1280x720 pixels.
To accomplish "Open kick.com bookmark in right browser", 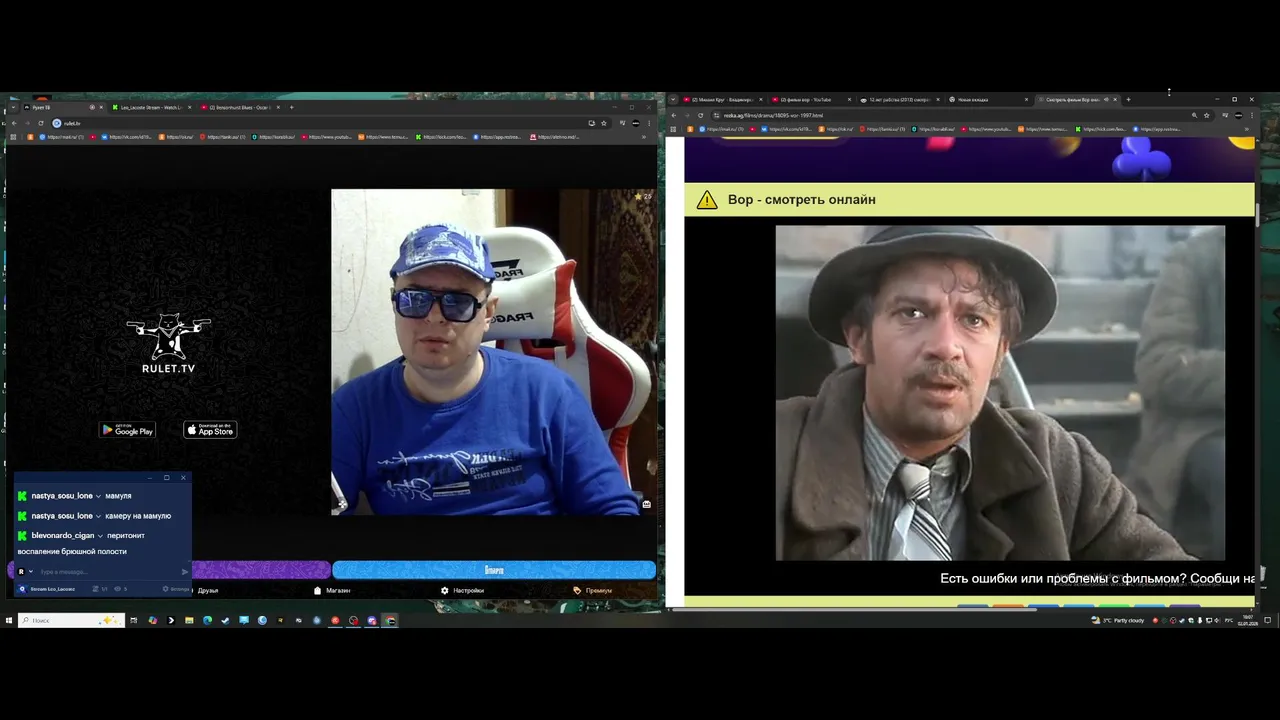I will pyautogui.click(x=1101, y=129).
